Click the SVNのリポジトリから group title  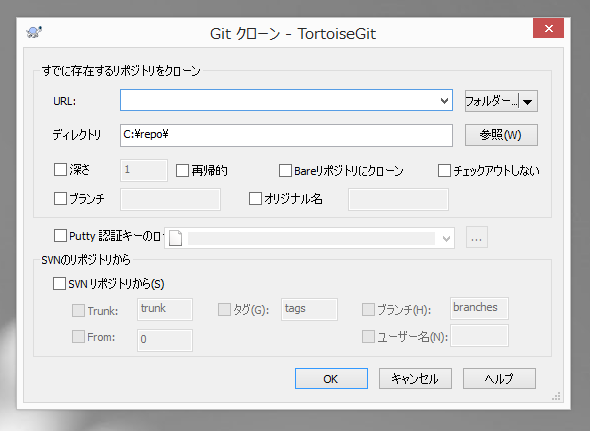85,260
